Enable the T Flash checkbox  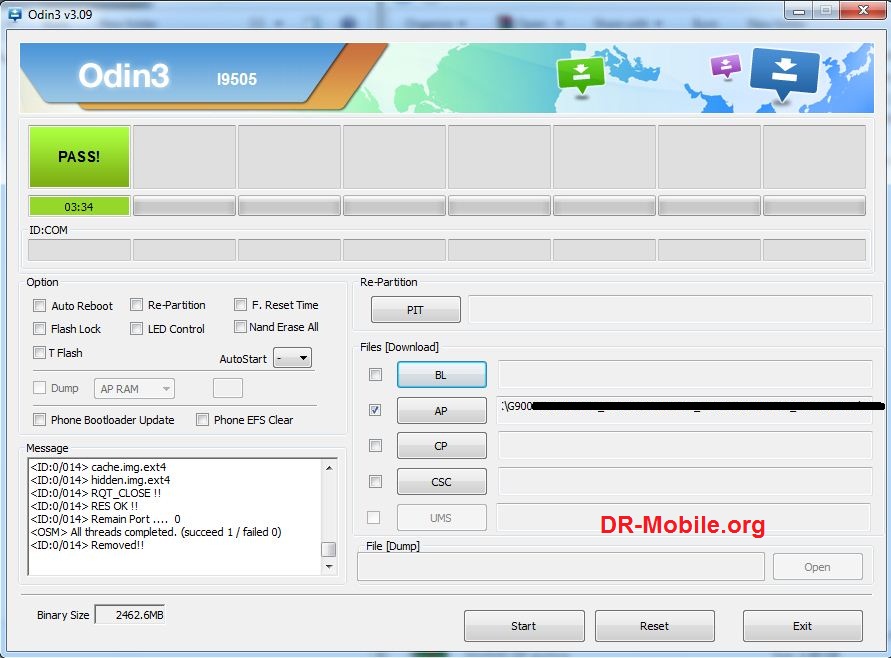click(39, 352)
